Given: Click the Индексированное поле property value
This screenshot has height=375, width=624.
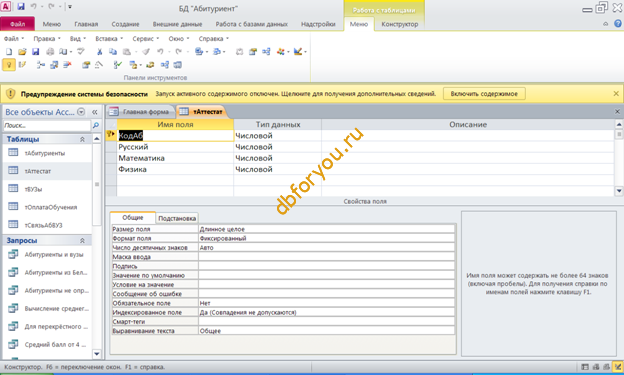Looking at the screenshot, I should coord(326,312).
